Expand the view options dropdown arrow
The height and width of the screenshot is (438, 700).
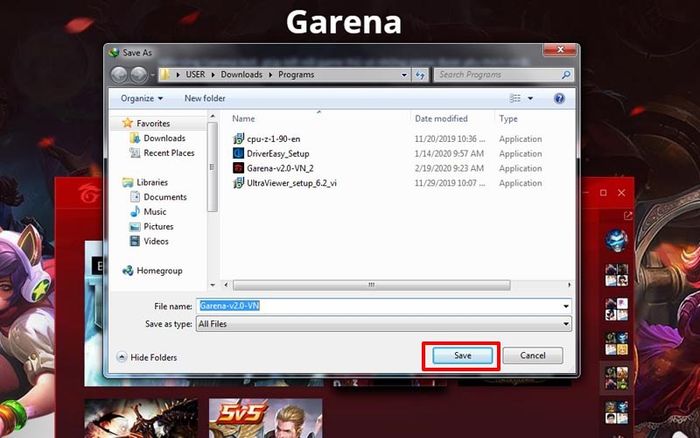(530, 98)
